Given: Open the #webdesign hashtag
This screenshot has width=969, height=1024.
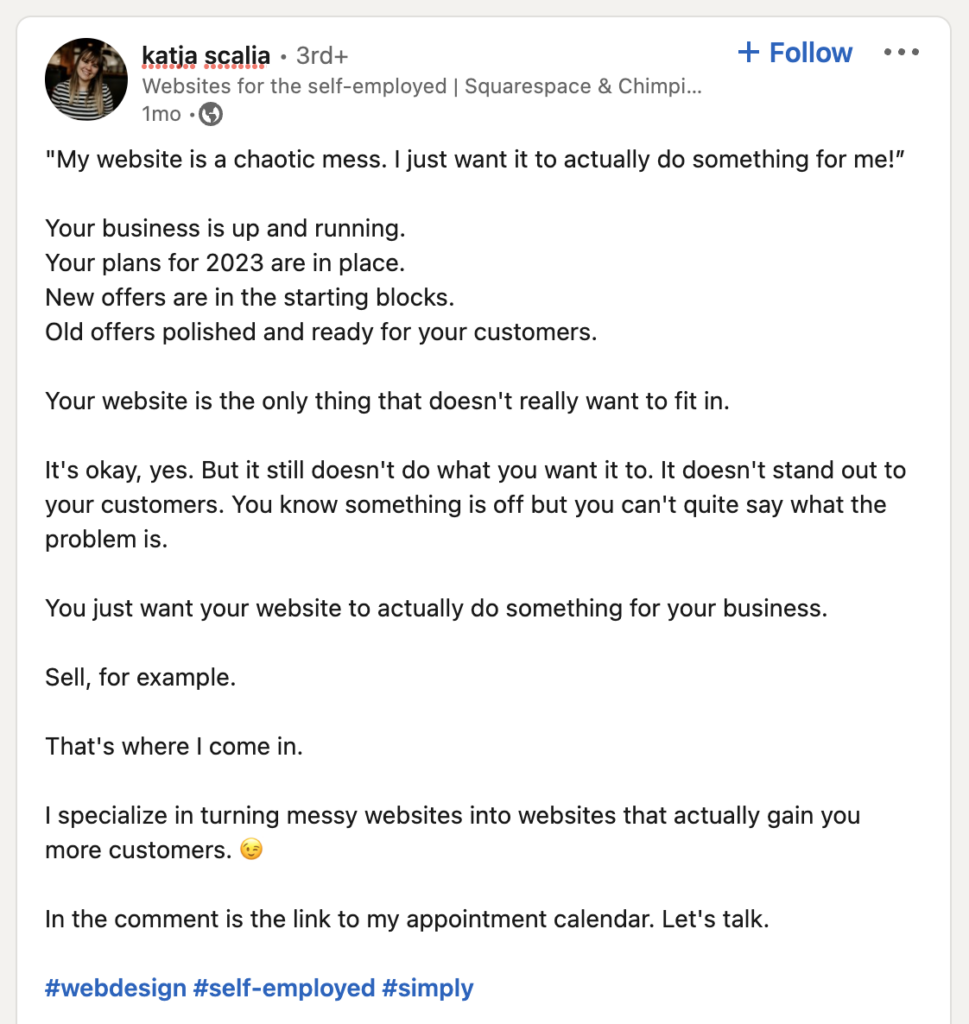Looking at the screenshot, I should pos(116,987).
